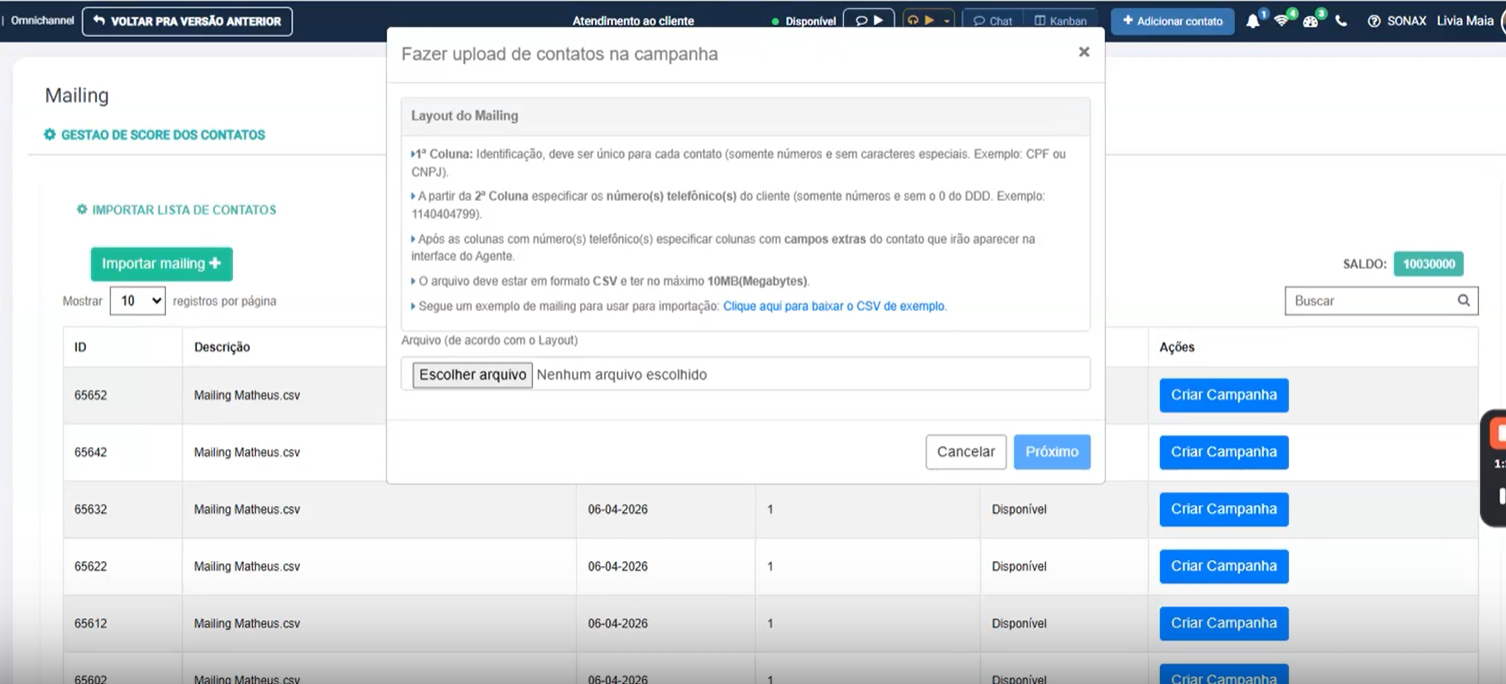This screenshot has height=684, width=1506.
Task: Click Criar Campanha for mailing 65632
Action: (1224, 509)
